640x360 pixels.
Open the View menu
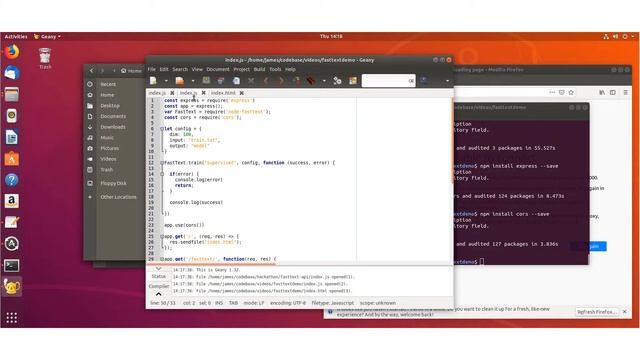197,69
